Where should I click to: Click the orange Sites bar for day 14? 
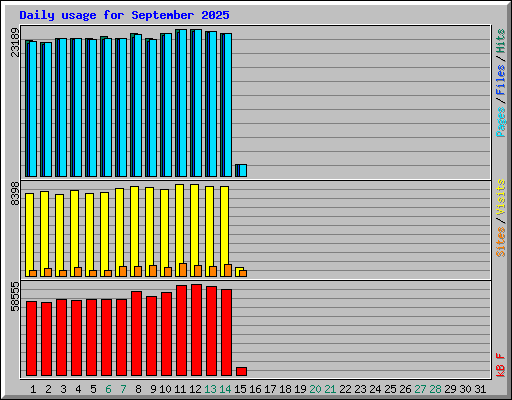point(228,270)
